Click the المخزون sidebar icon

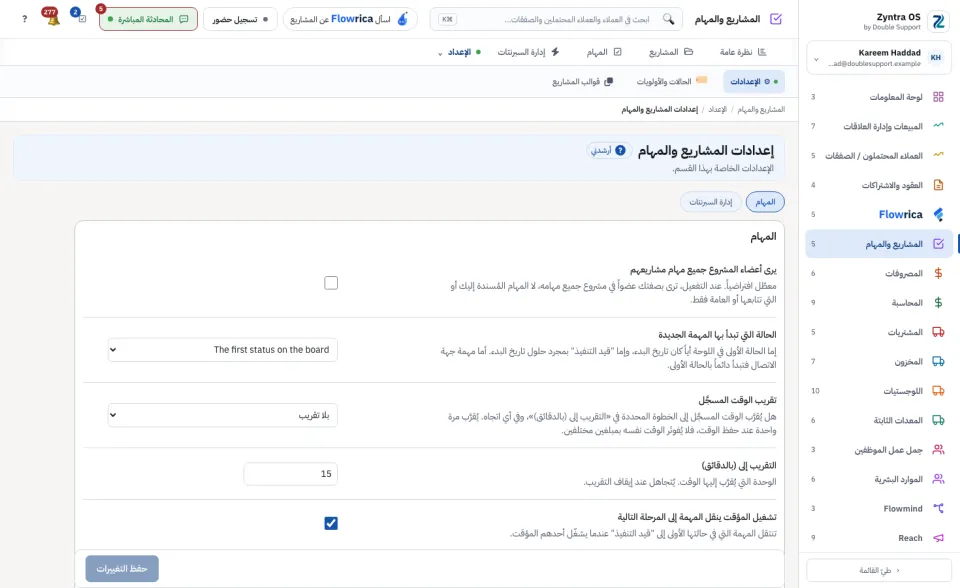(938, 361)
